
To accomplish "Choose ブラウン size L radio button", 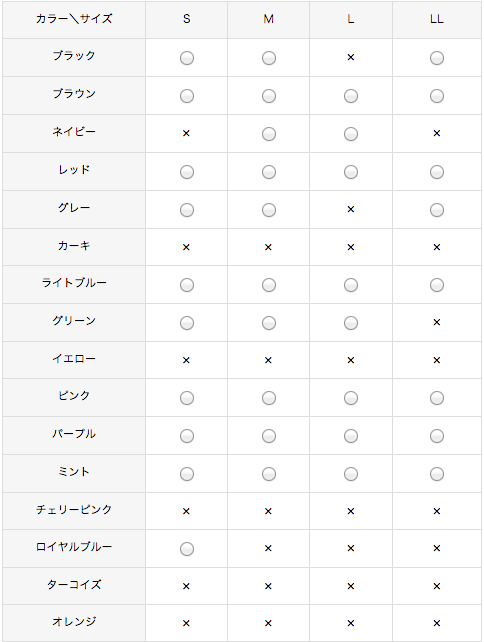I will coord(351,96).
